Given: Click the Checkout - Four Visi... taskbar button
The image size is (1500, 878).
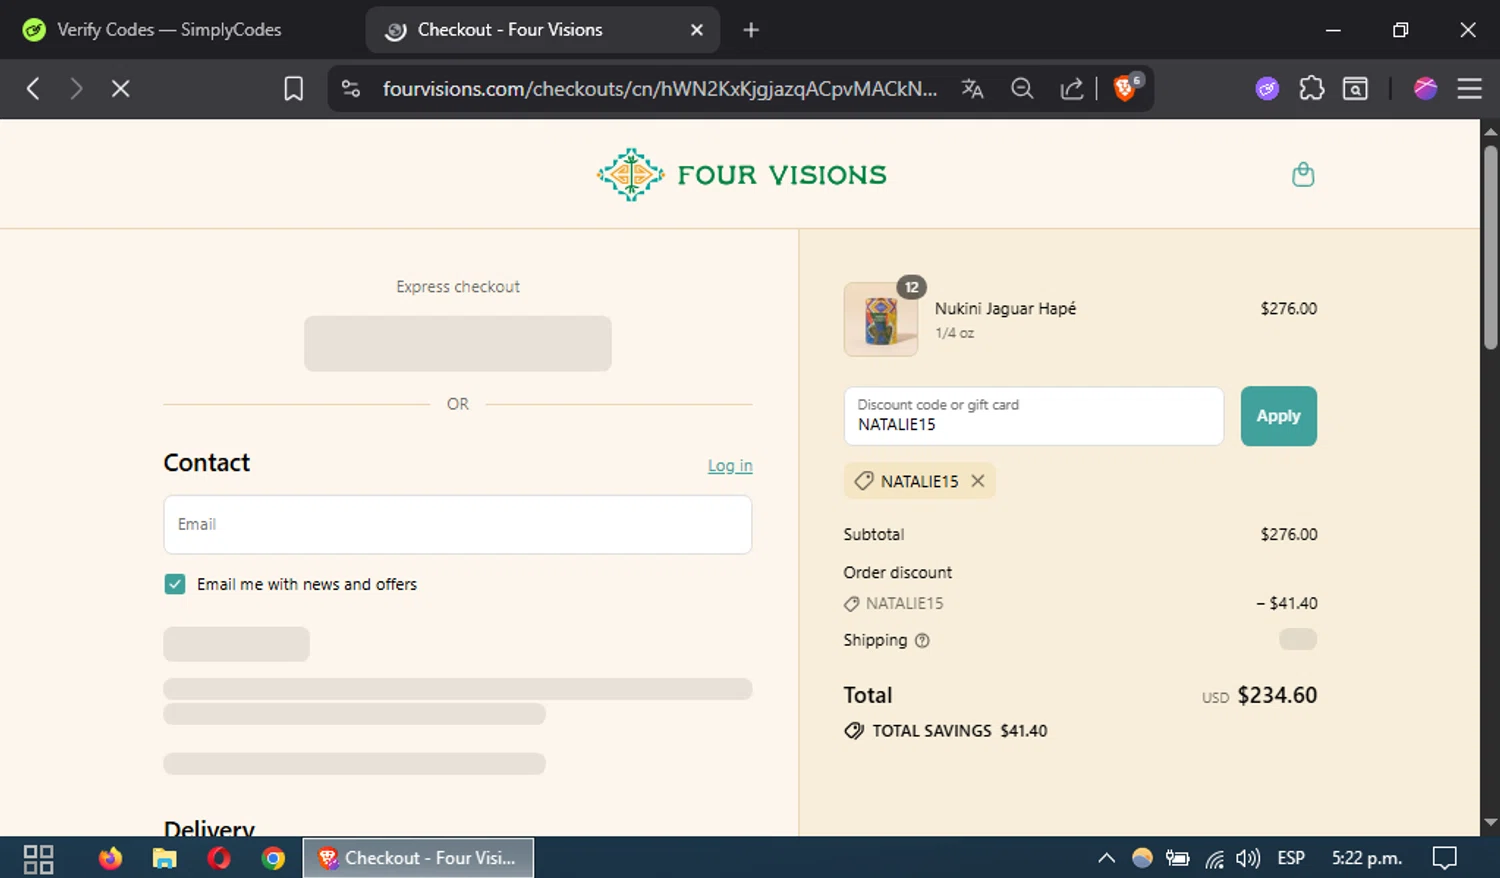Looking at the screenshot, I should (418, 858).
